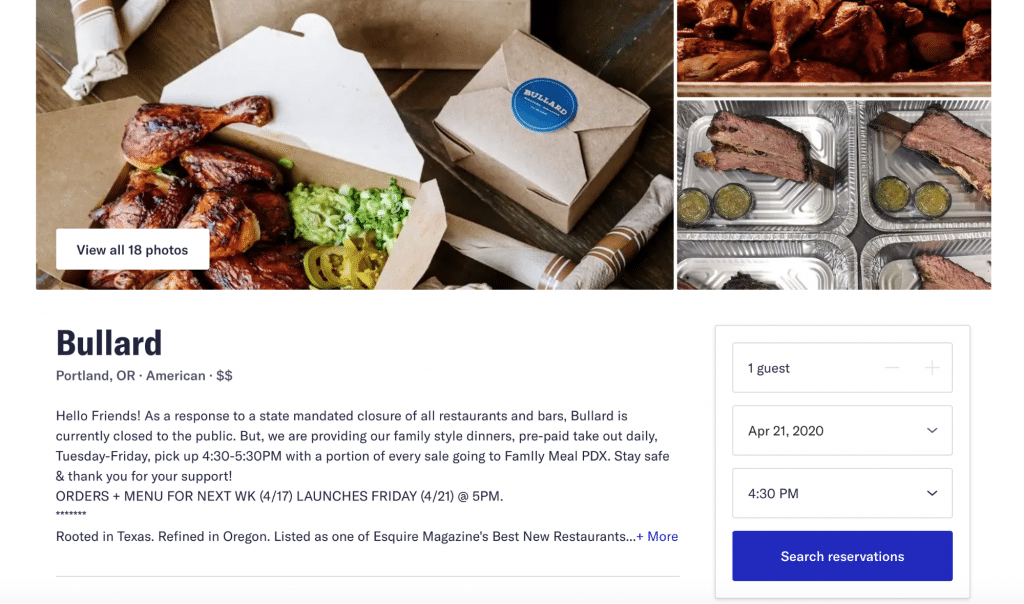Click the Bullard restaurant title
The width and height of the screenshot is (1024, 604).
pyautogui.click(x=109, y=343)
